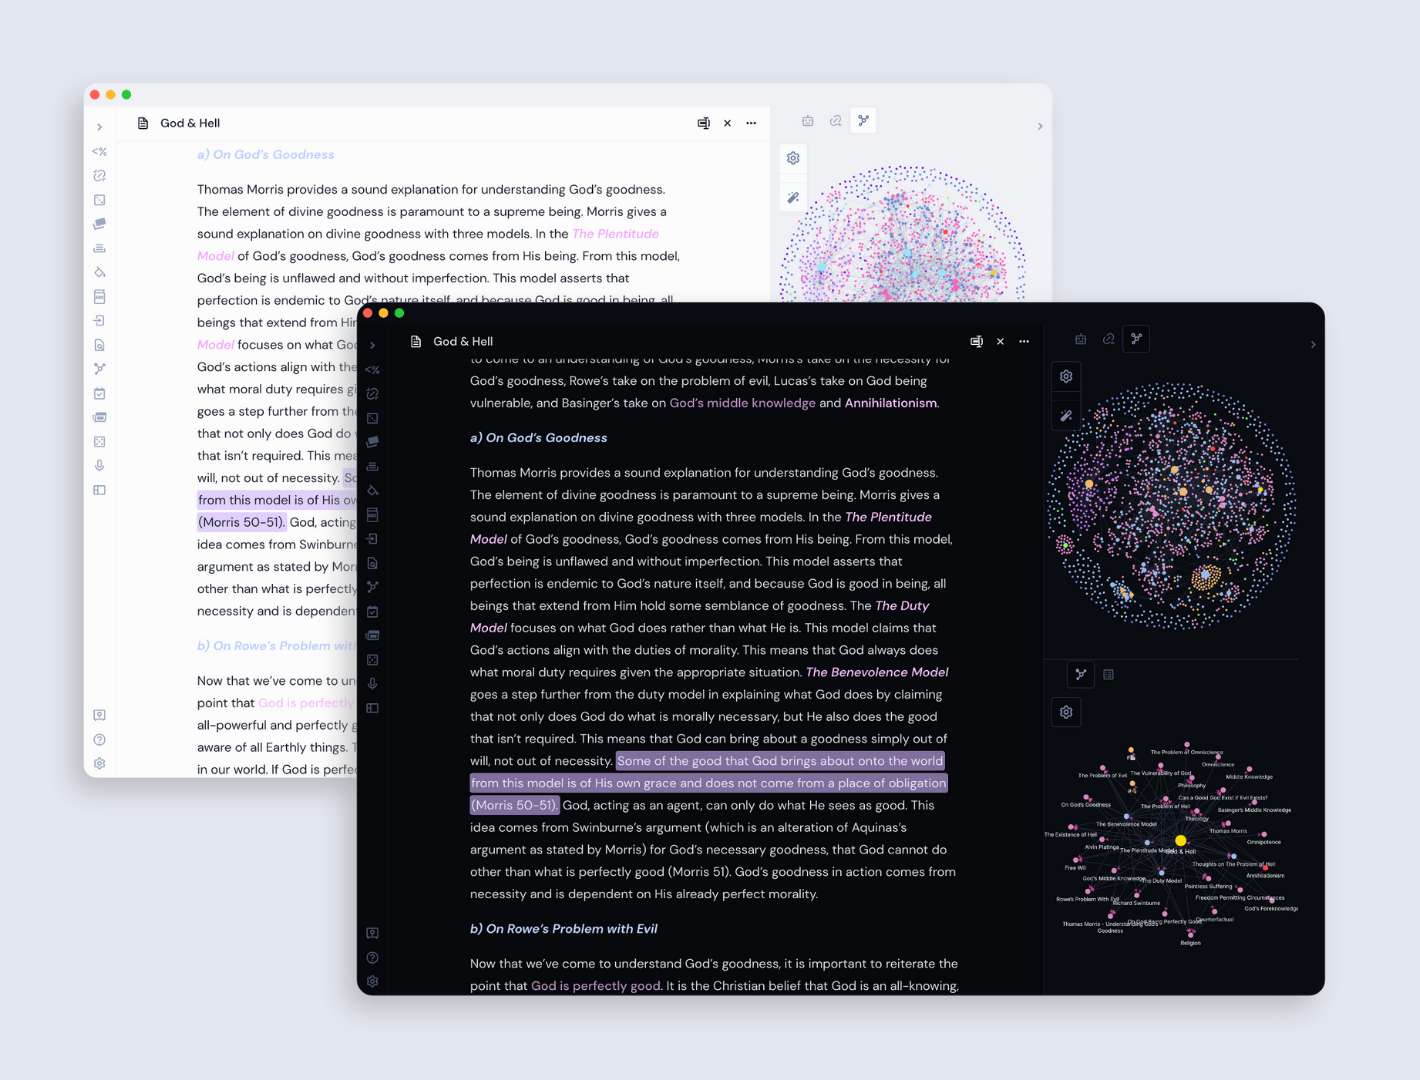Open global graph settings gear in dark window
The image size is (1420, 1080).
coord(1066,377)
